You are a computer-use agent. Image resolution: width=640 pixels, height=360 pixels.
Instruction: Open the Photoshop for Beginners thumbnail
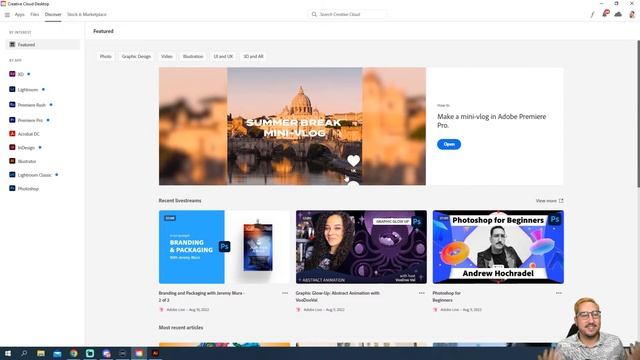coord(498,247)
